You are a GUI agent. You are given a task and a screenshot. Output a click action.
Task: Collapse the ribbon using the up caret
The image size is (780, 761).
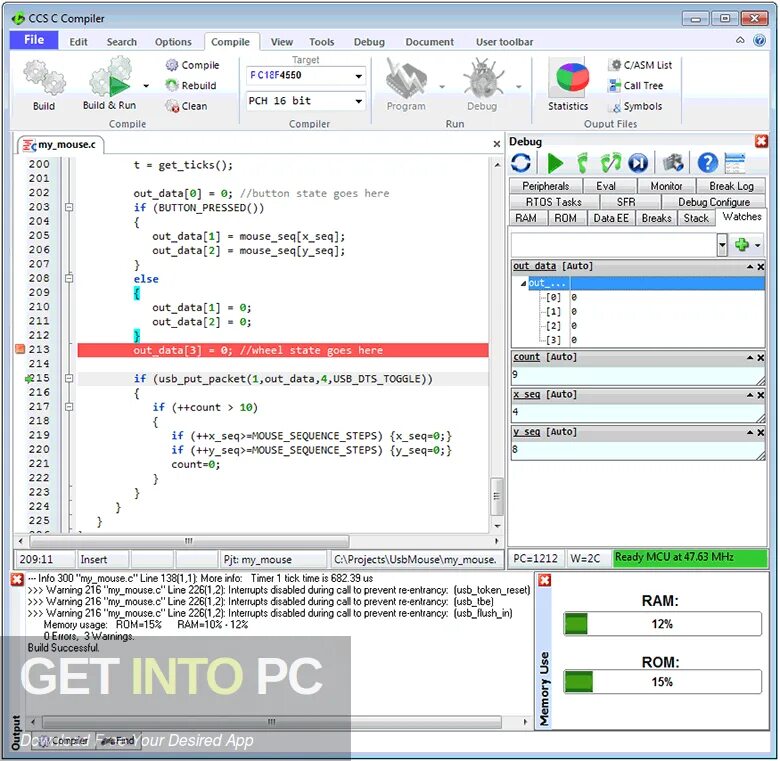(740, 40)
